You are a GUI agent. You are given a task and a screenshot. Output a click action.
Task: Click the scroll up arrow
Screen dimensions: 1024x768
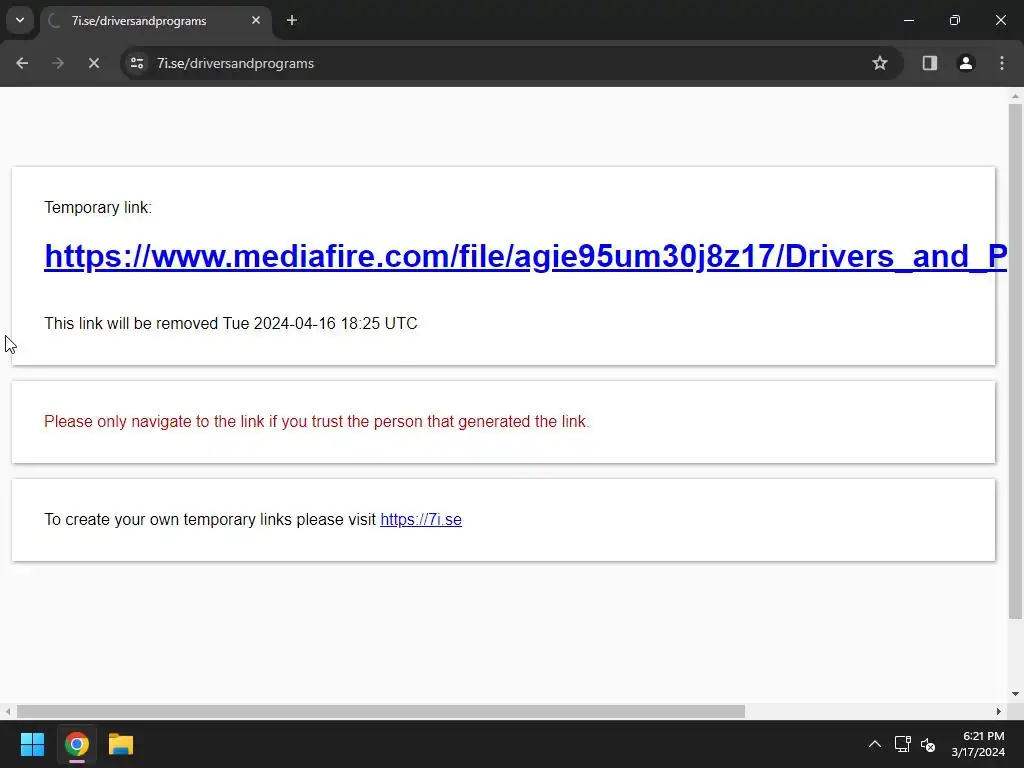point(1015,96)
